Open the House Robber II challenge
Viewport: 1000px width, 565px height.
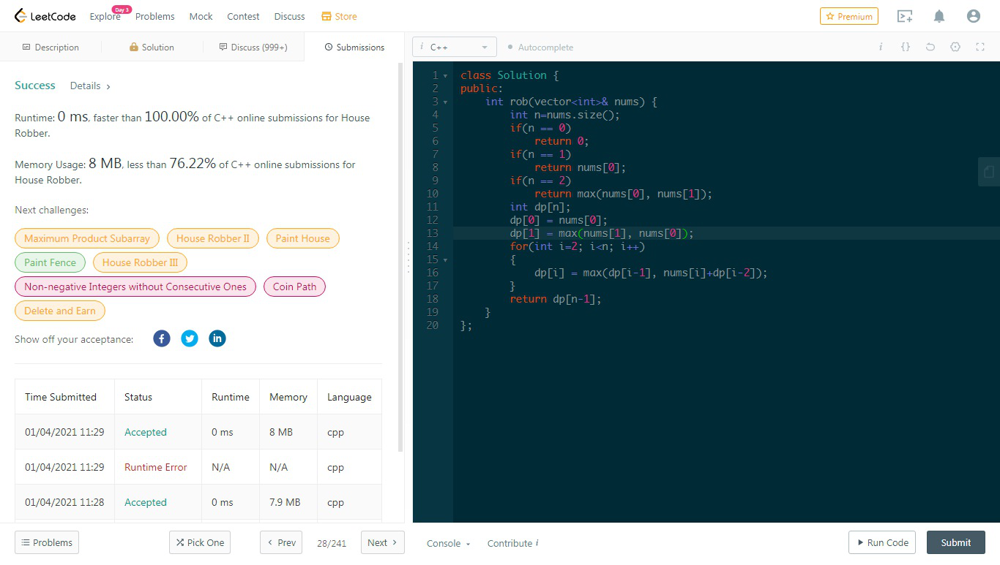(213, 238)
